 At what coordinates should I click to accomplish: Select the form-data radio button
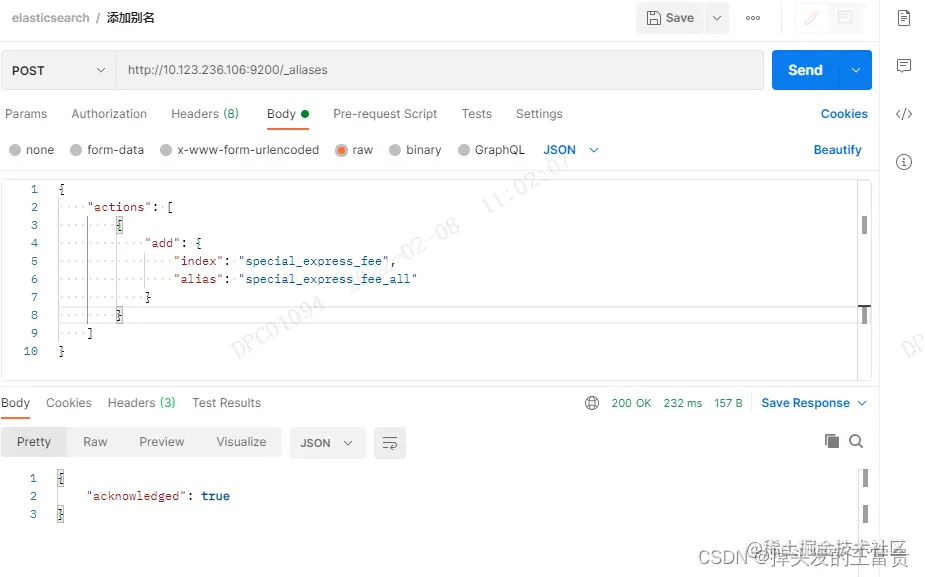coord(76,150)
